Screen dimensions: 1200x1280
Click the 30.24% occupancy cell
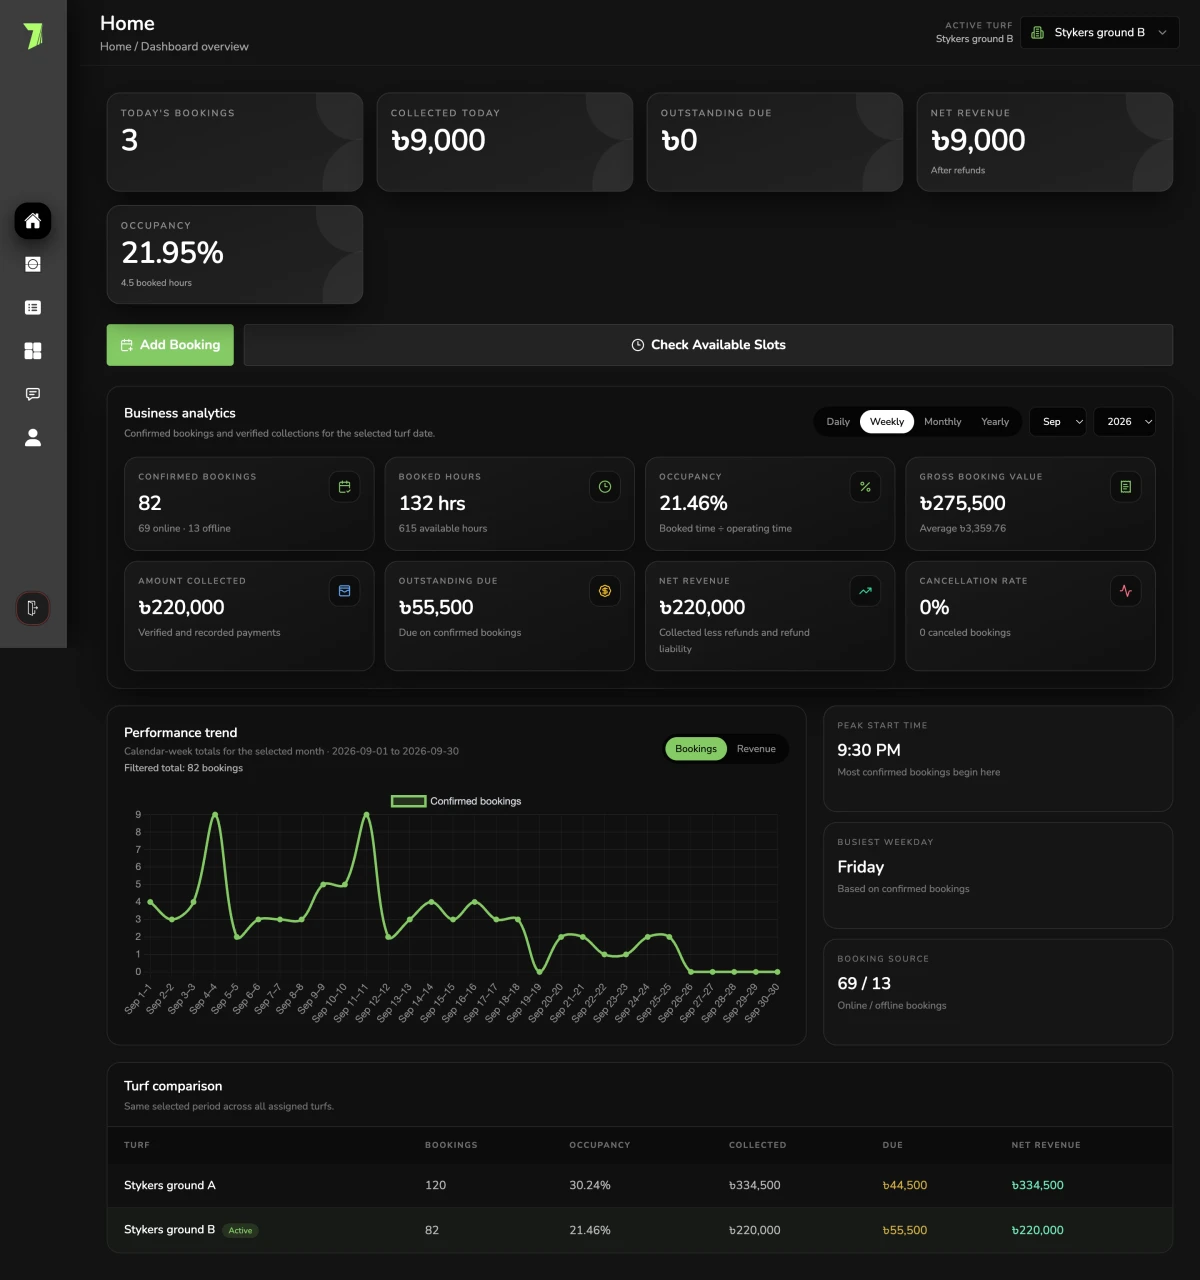click(590, 1185)
